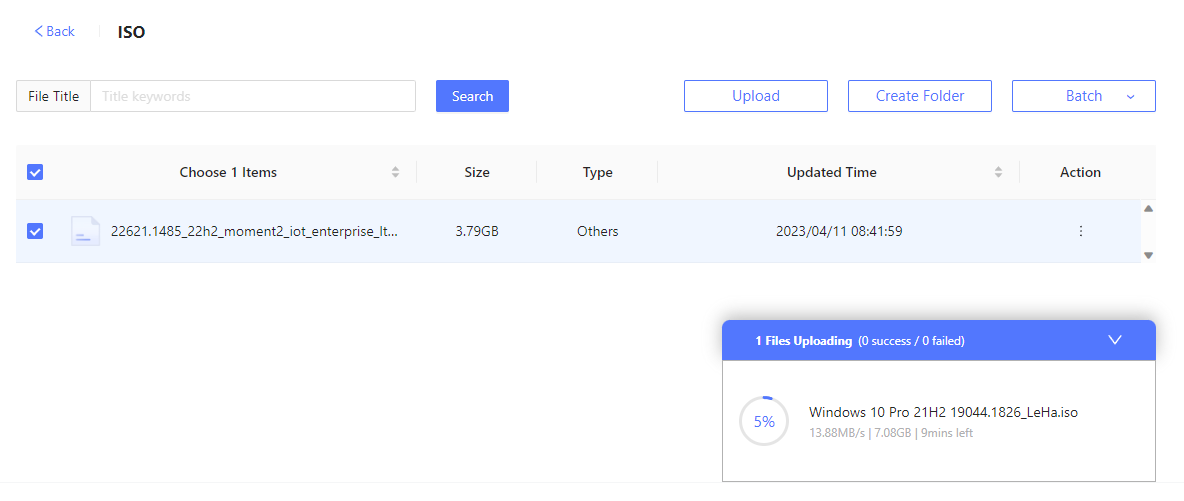Image resolution: width=1184 pixels, height=501 pixels.
Task: Click the Type column header
Action: pyautogui.click(x=597, y=172)
